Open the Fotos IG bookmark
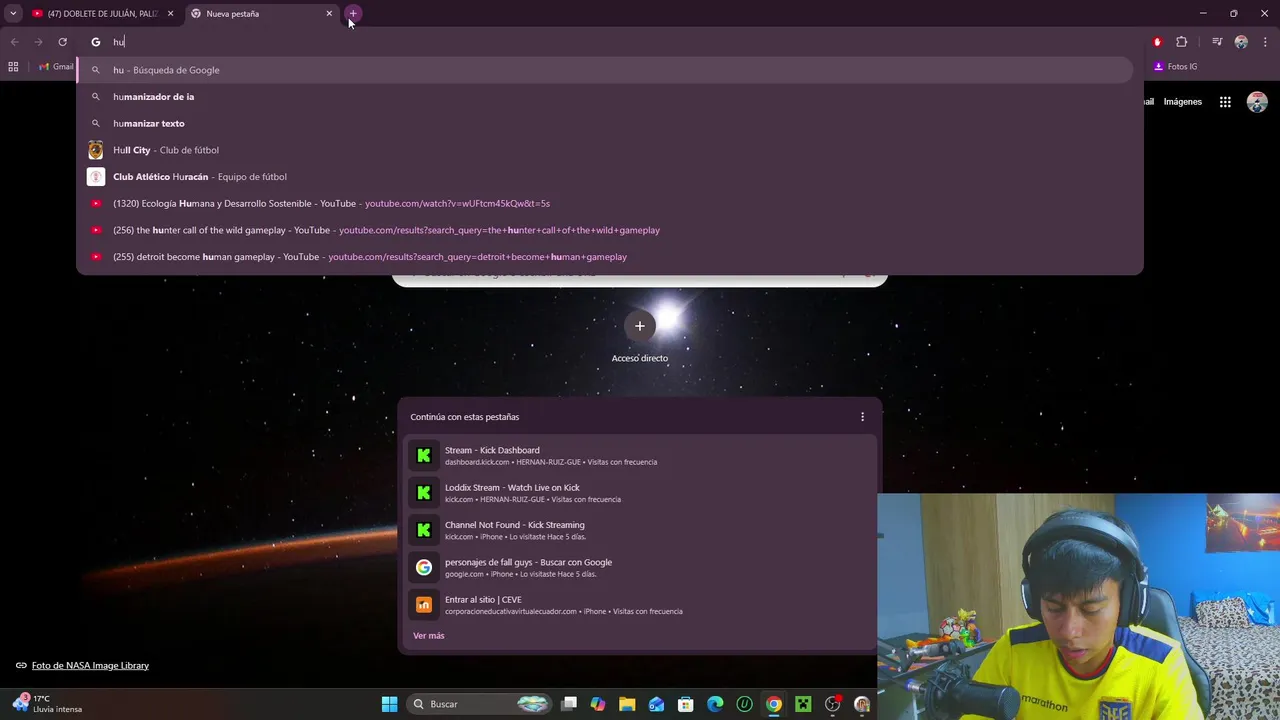 [1175, 67]
